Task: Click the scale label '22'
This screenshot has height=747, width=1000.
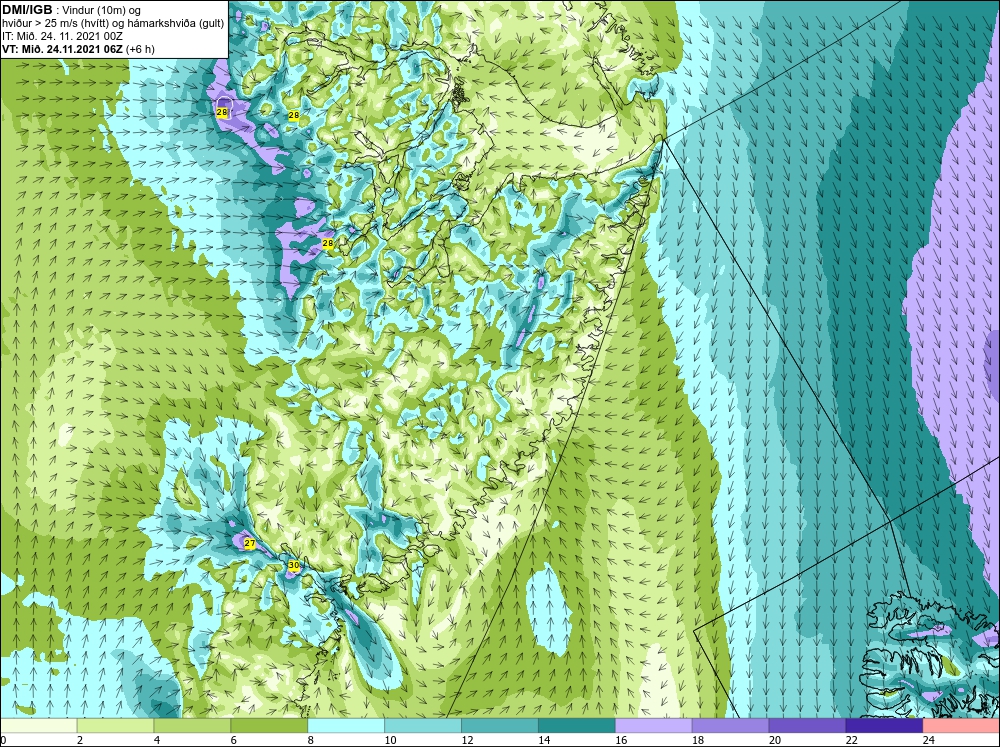Action: coord(851,740)
